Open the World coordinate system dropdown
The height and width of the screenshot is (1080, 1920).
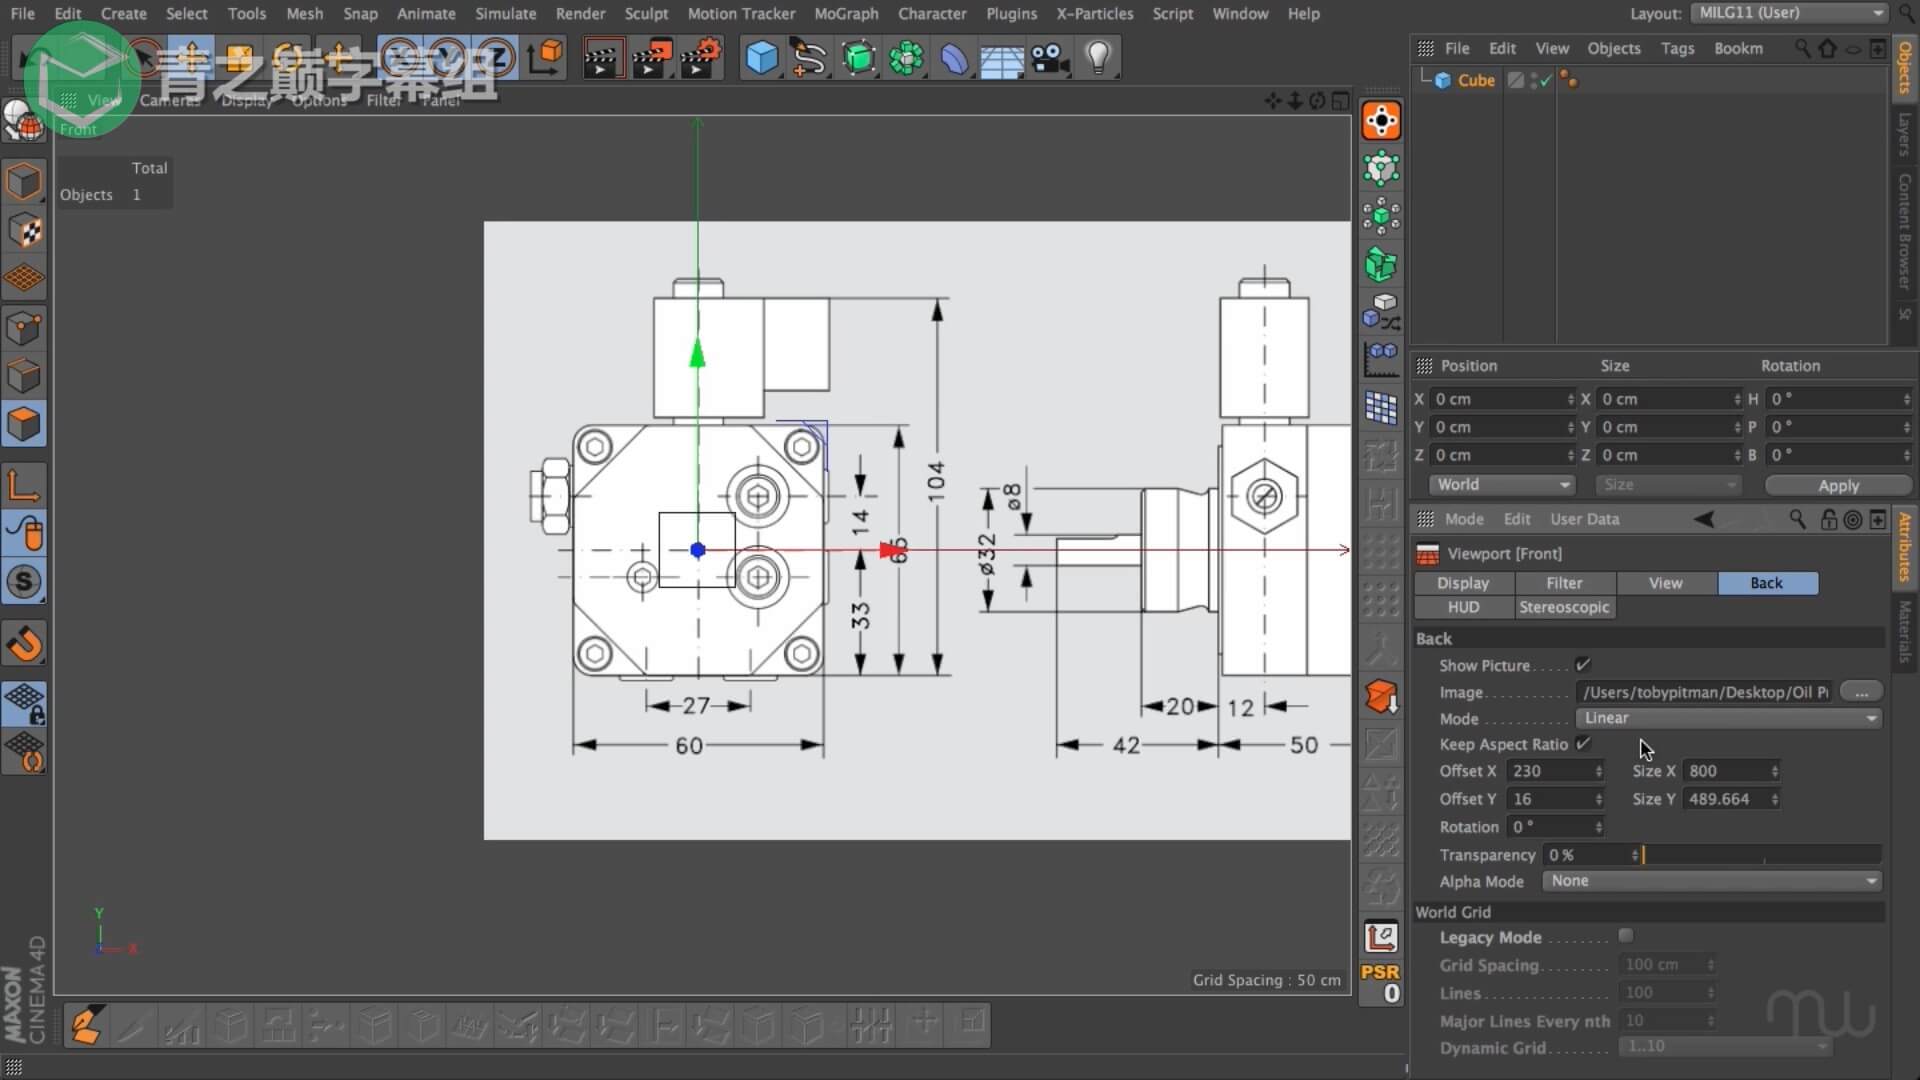point(1501,485)
